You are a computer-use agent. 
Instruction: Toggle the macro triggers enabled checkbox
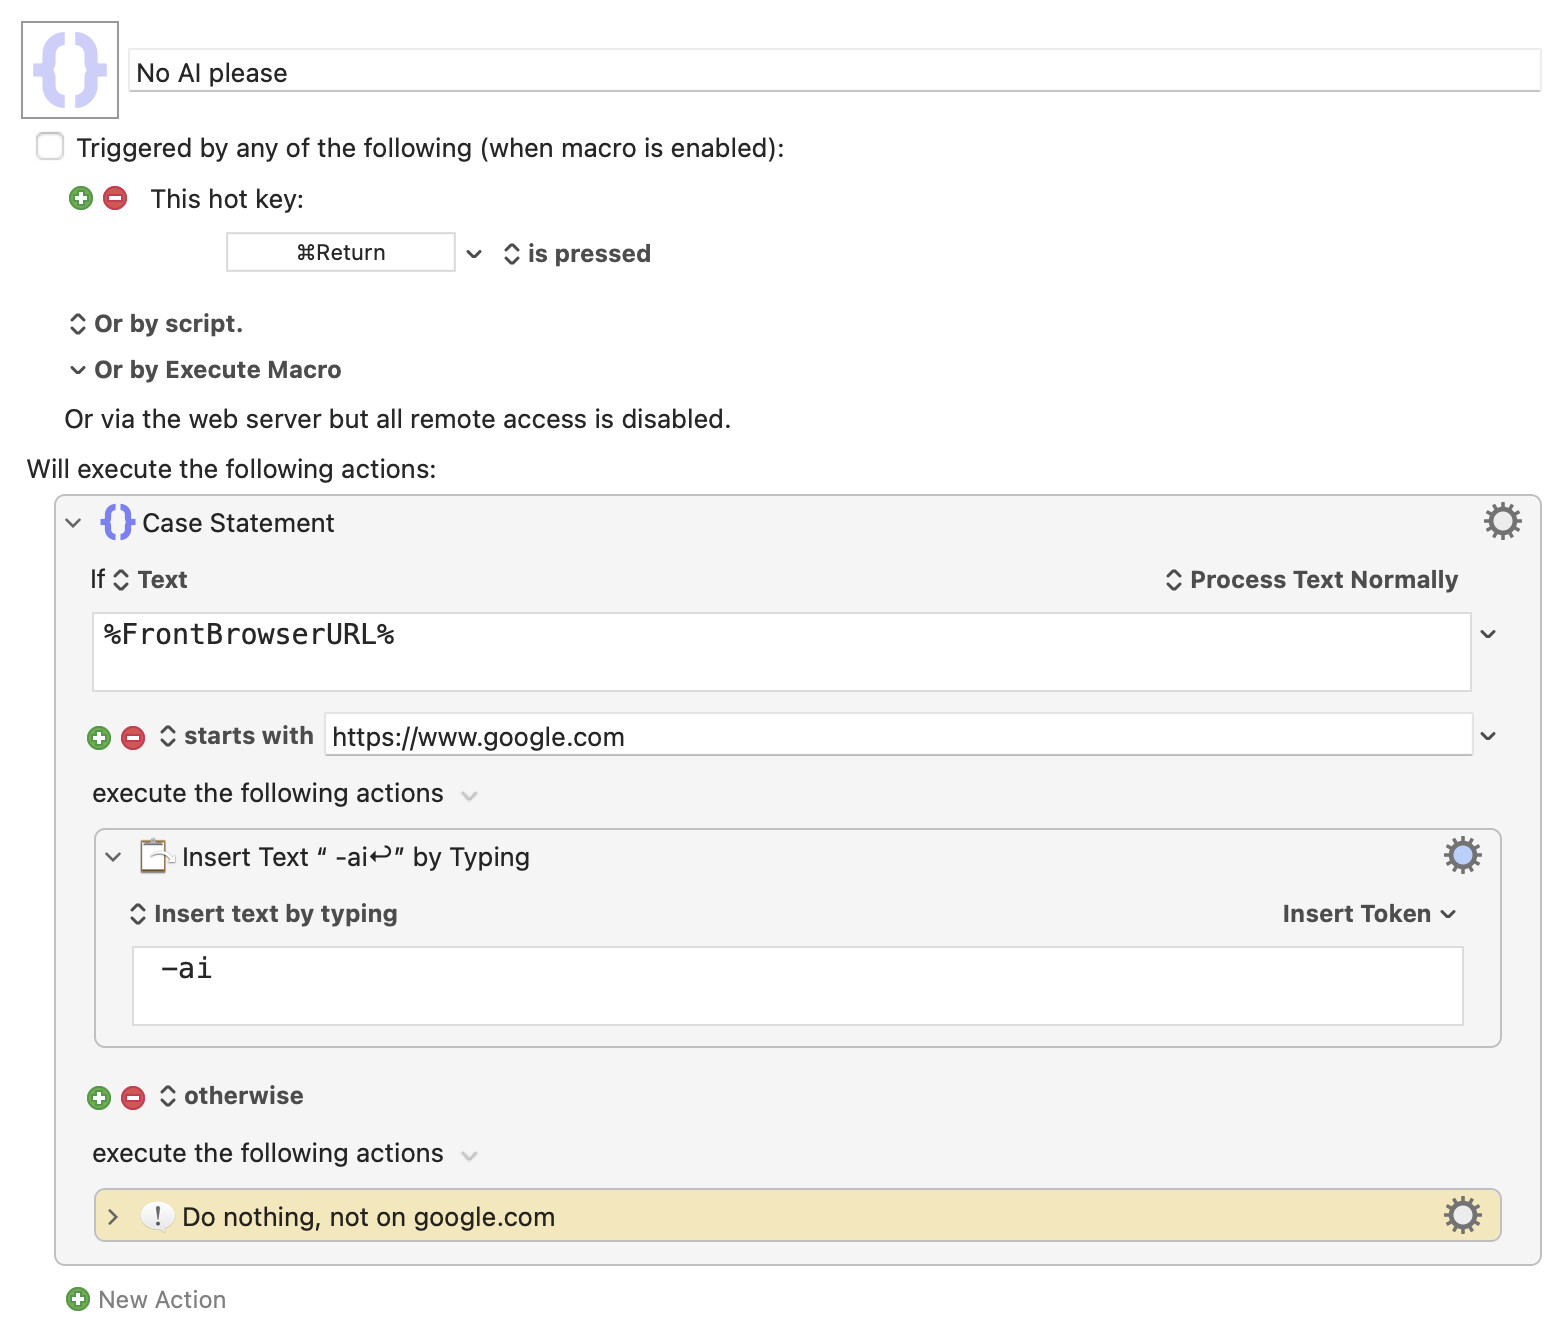[50, 147]
